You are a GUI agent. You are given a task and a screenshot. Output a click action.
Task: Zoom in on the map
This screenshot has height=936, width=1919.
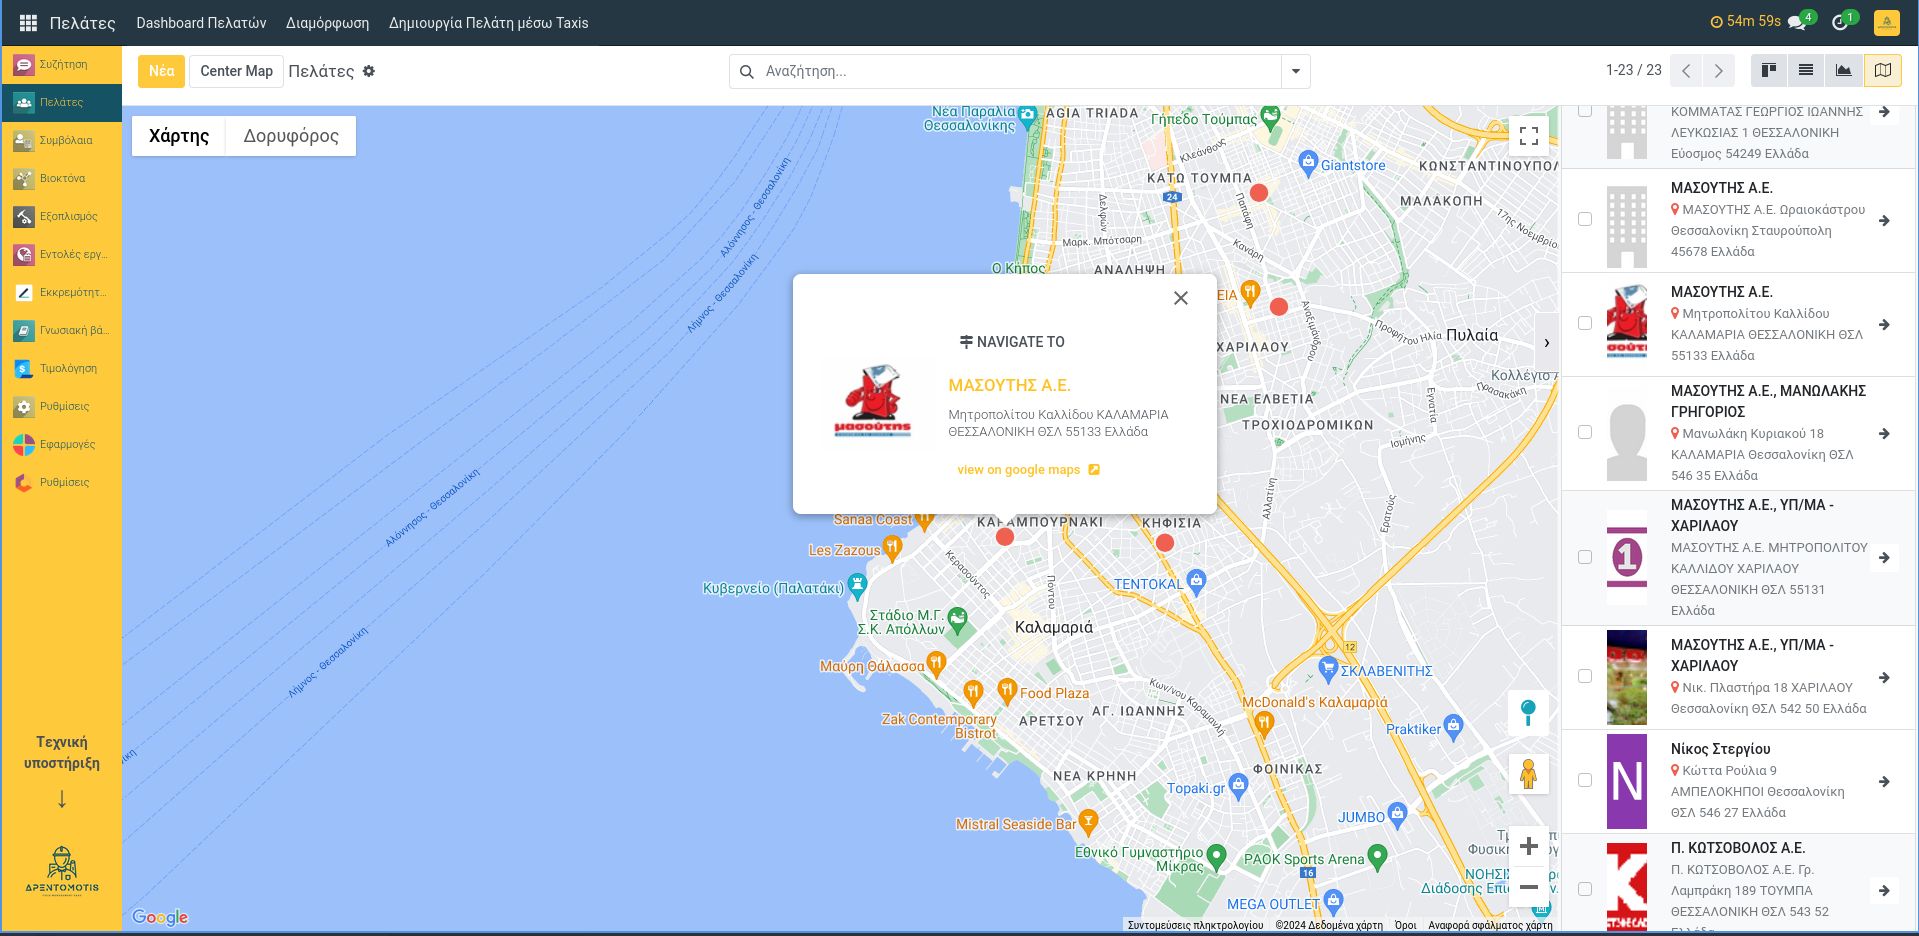[x=1529, y=847]
